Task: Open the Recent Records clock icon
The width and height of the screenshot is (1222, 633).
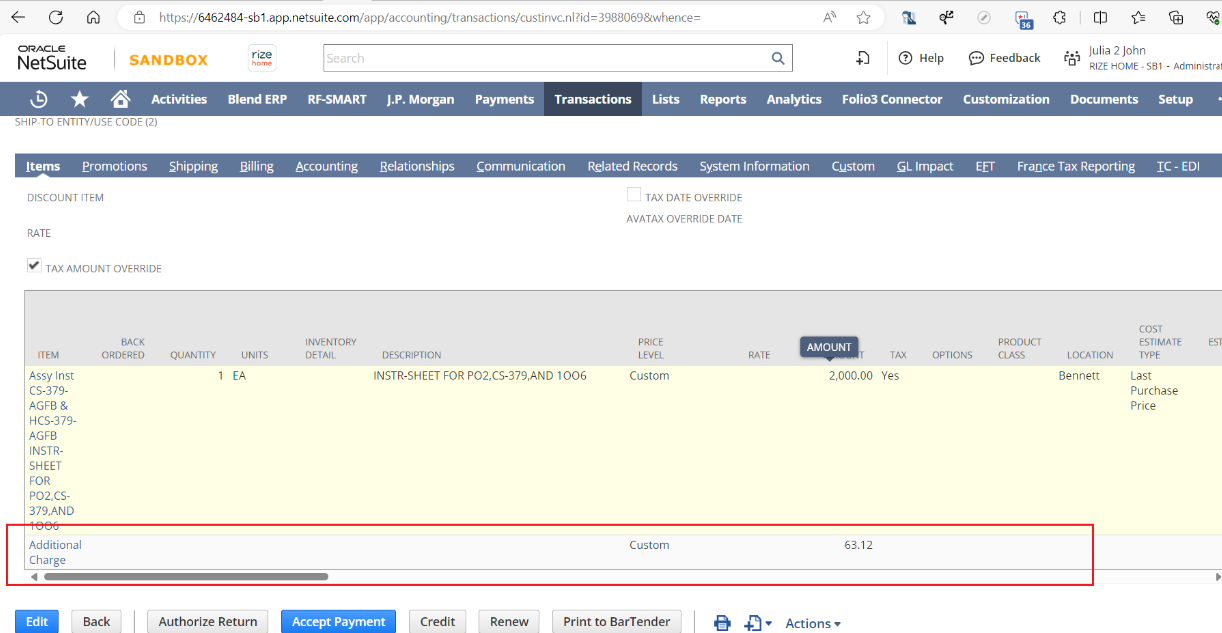Action: tap(39, 99)
